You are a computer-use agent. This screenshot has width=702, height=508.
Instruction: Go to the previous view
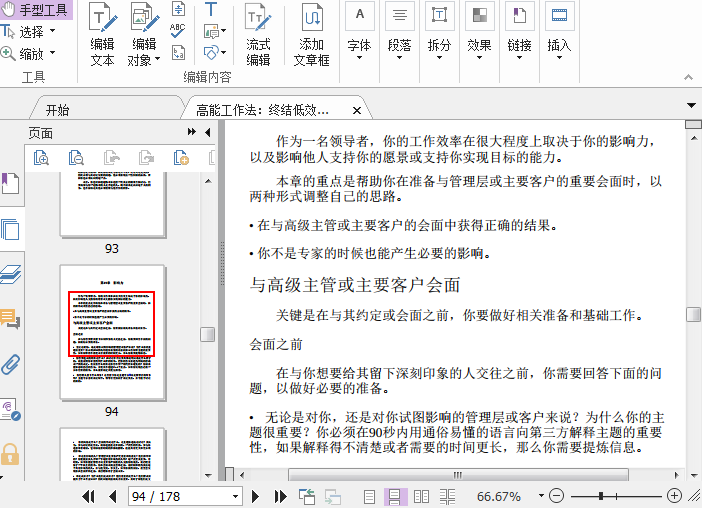coord(307,496)
